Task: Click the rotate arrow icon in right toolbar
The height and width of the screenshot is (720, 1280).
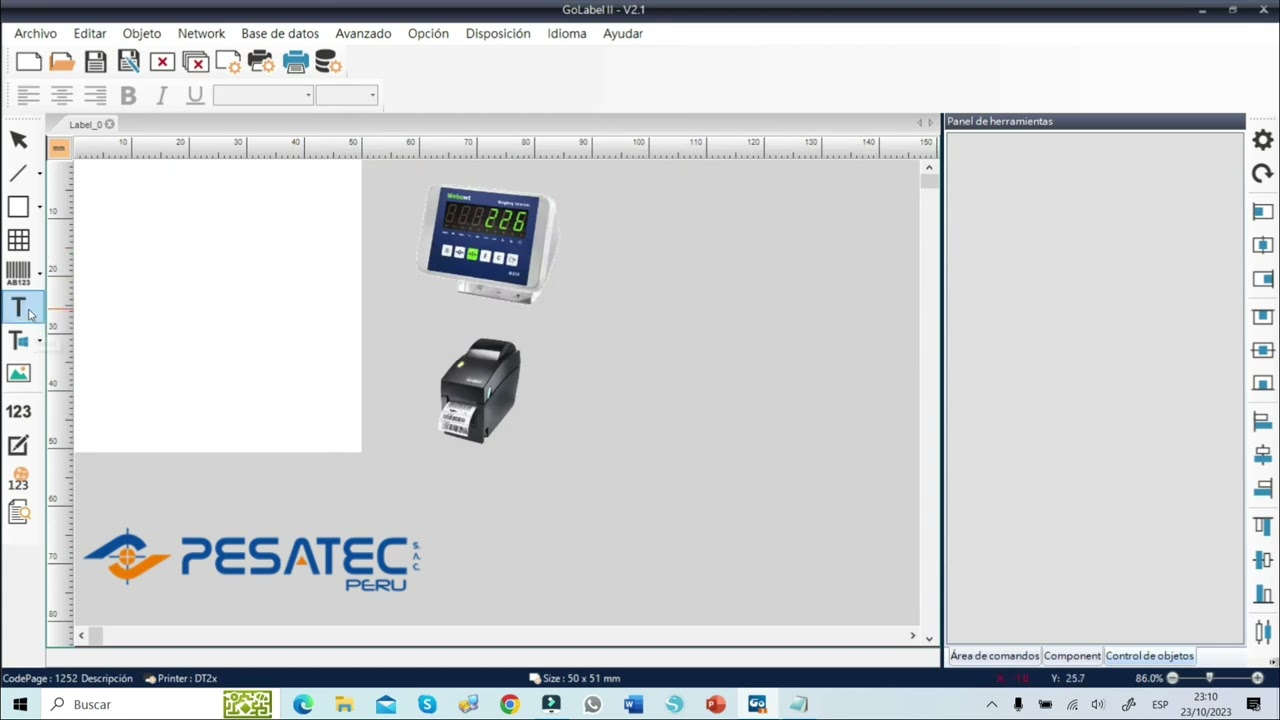Action: pos(1263,174)
